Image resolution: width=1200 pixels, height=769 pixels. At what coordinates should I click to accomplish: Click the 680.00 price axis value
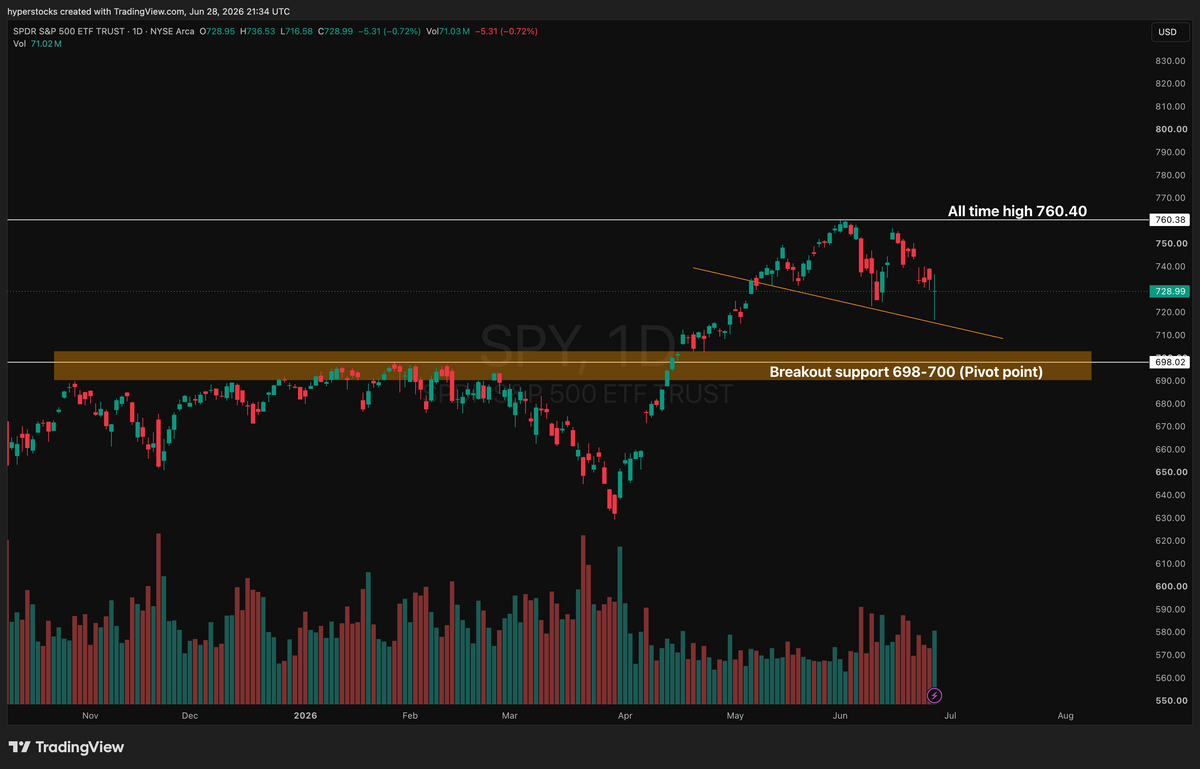click(x=1170, y=404)
